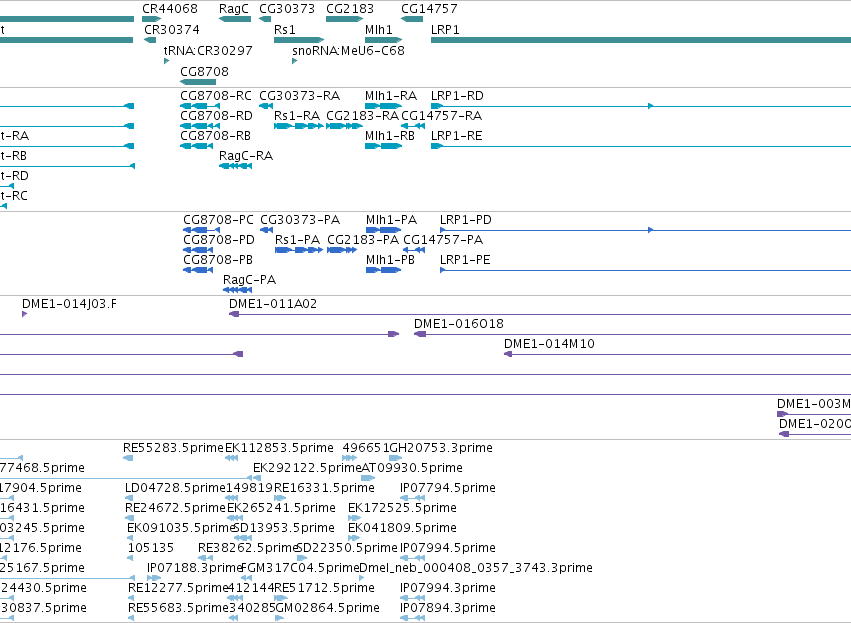Open transcript Mlh1-RB label

tap(390, 136)
